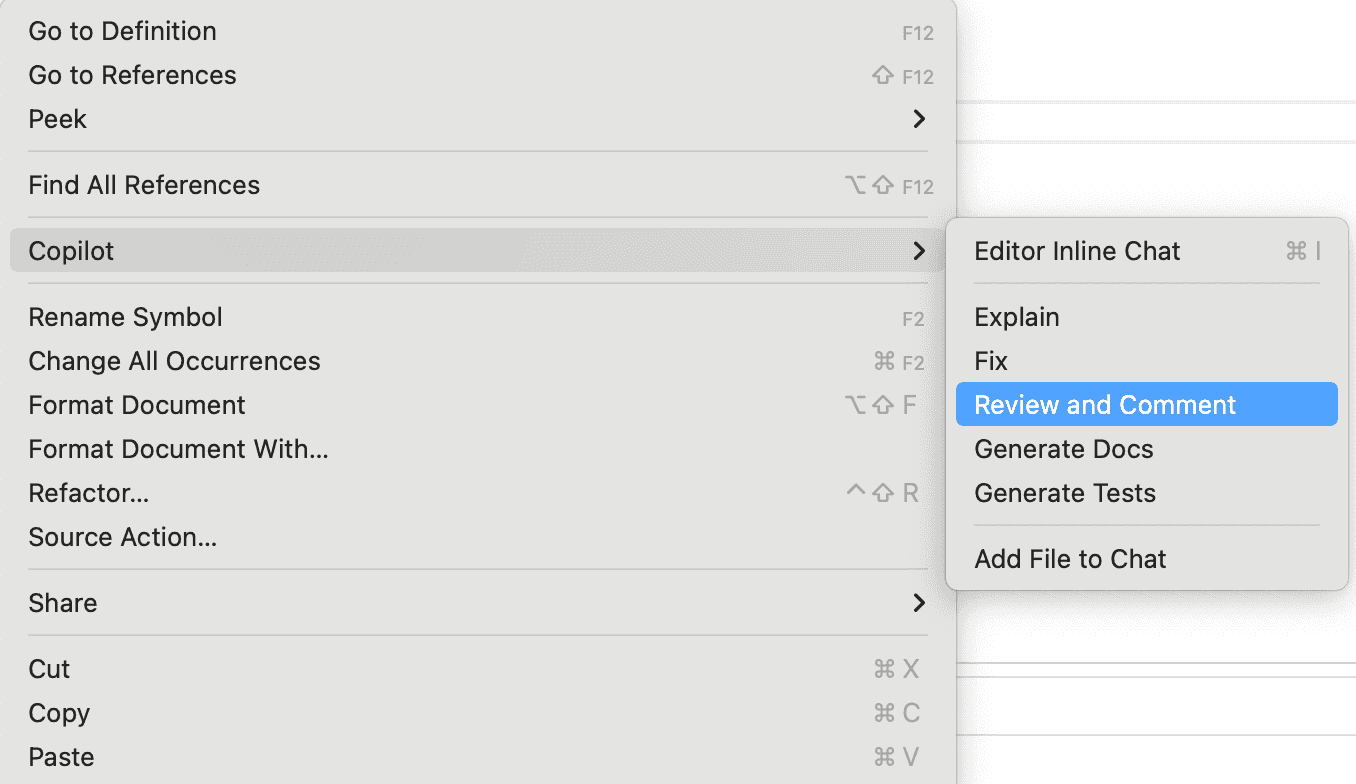
Task: Open the Refactor… menu item
Action: tap(89, 493)
